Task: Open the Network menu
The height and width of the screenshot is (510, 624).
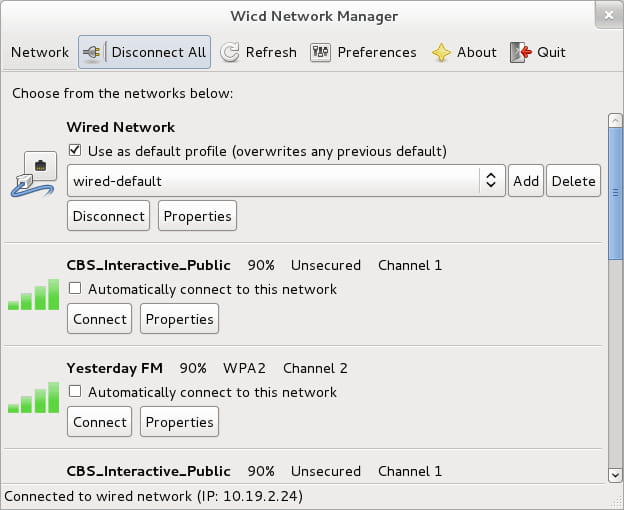Action: pyautogui.click(x=40, y=52)
